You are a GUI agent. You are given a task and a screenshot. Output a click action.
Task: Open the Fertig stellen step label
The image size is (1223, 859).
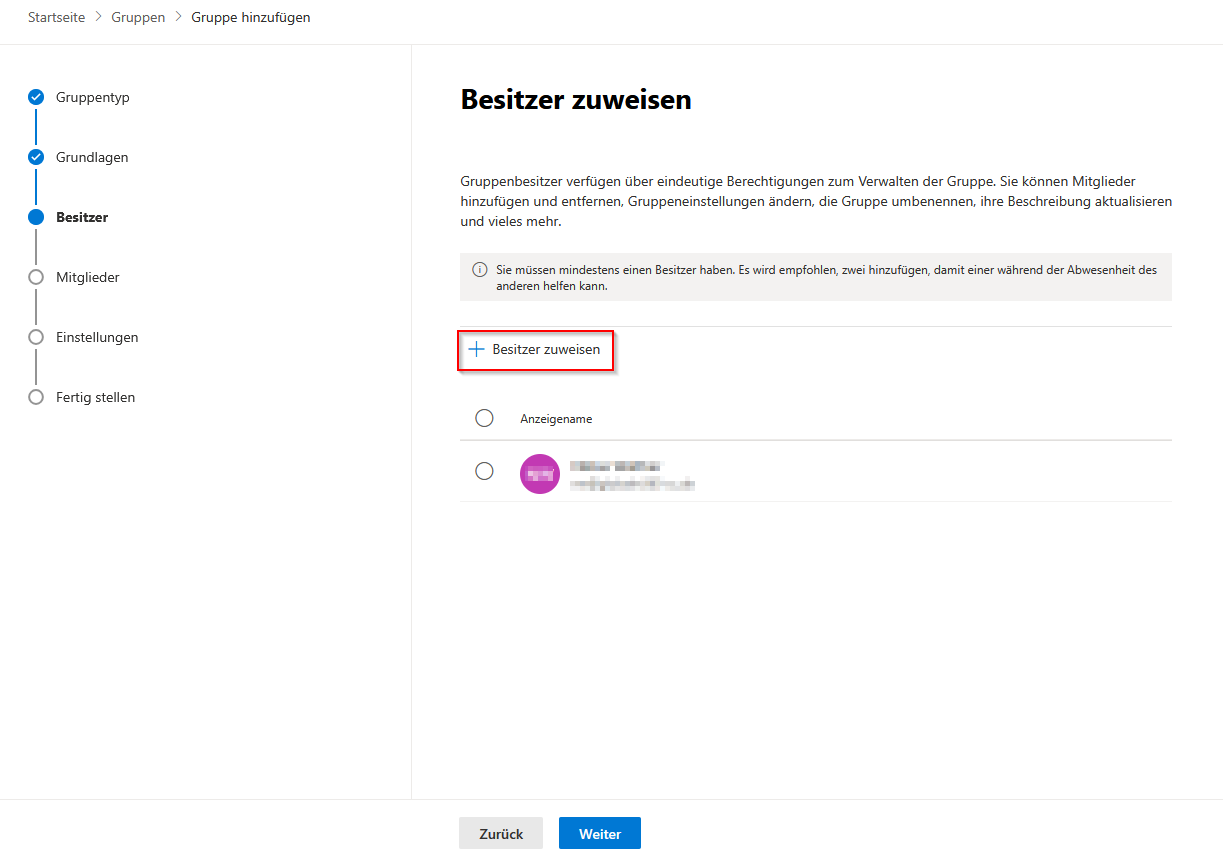[x=95, y=397]
